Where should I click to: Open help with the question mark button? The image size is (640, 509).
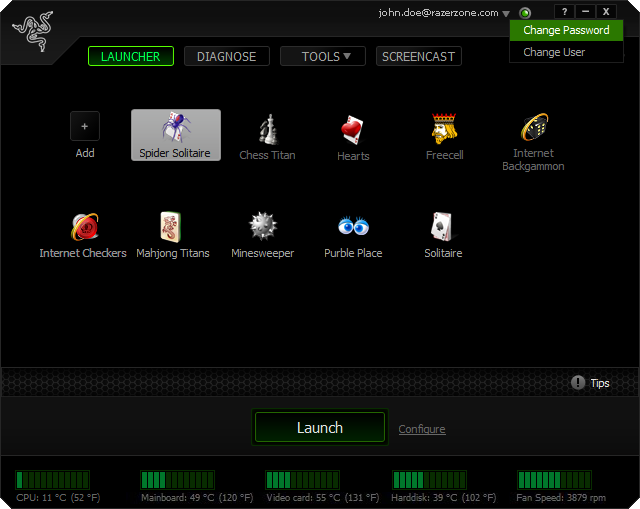tap(564, 12)
